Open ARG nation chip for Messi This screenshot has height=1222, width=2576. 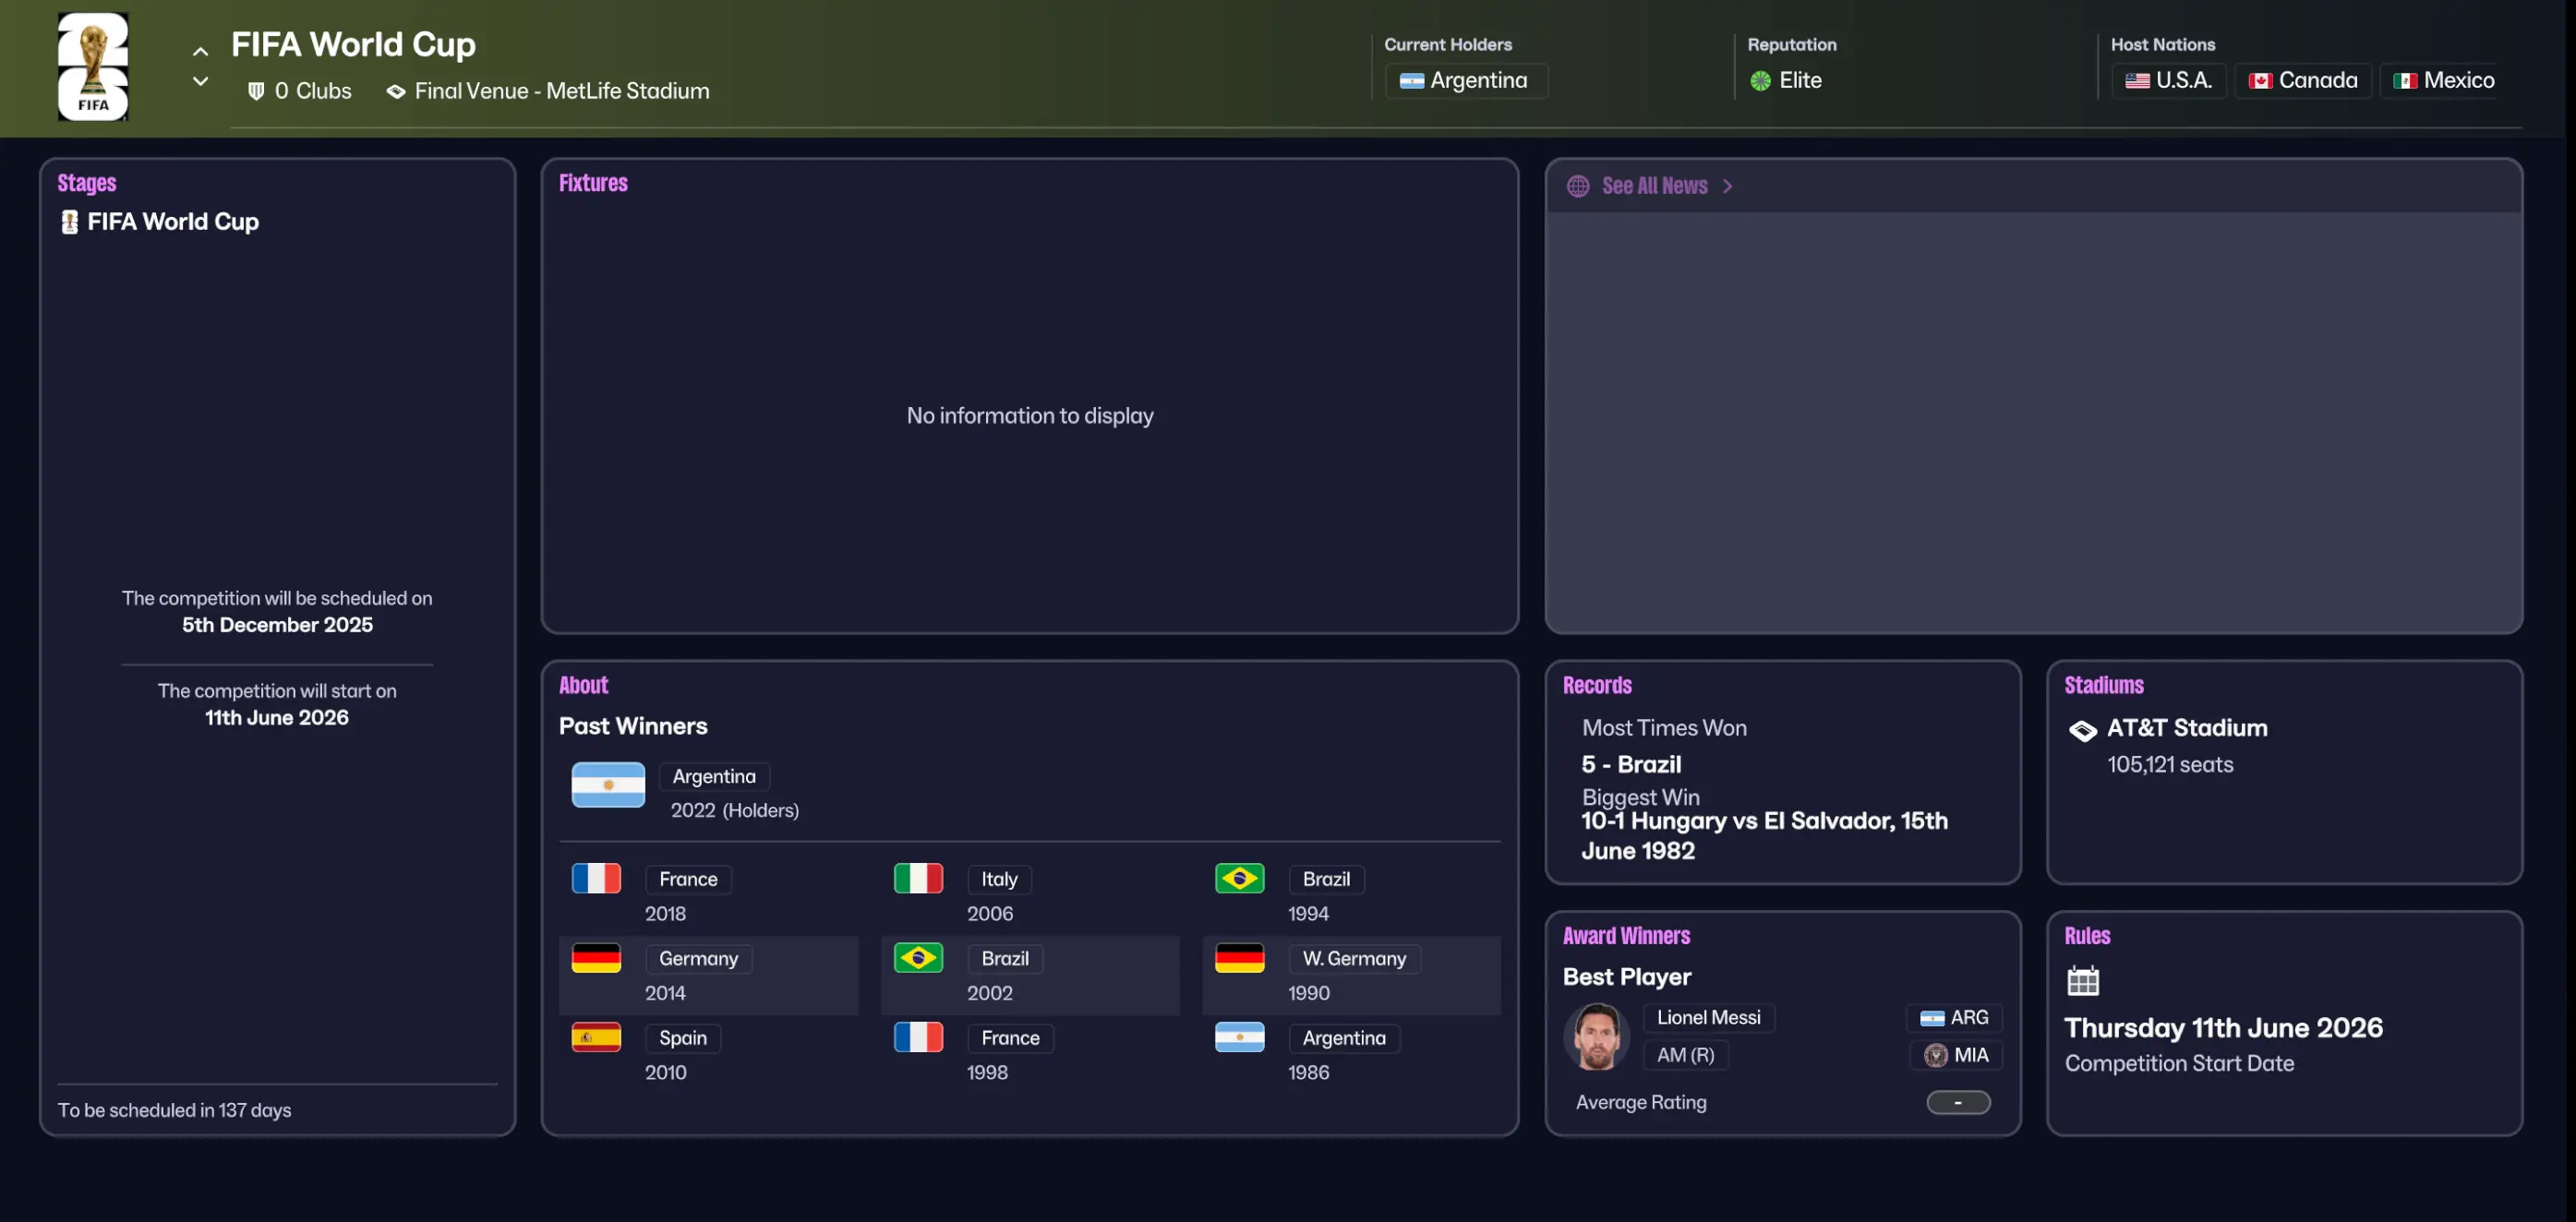[x=1954, y=1018]
